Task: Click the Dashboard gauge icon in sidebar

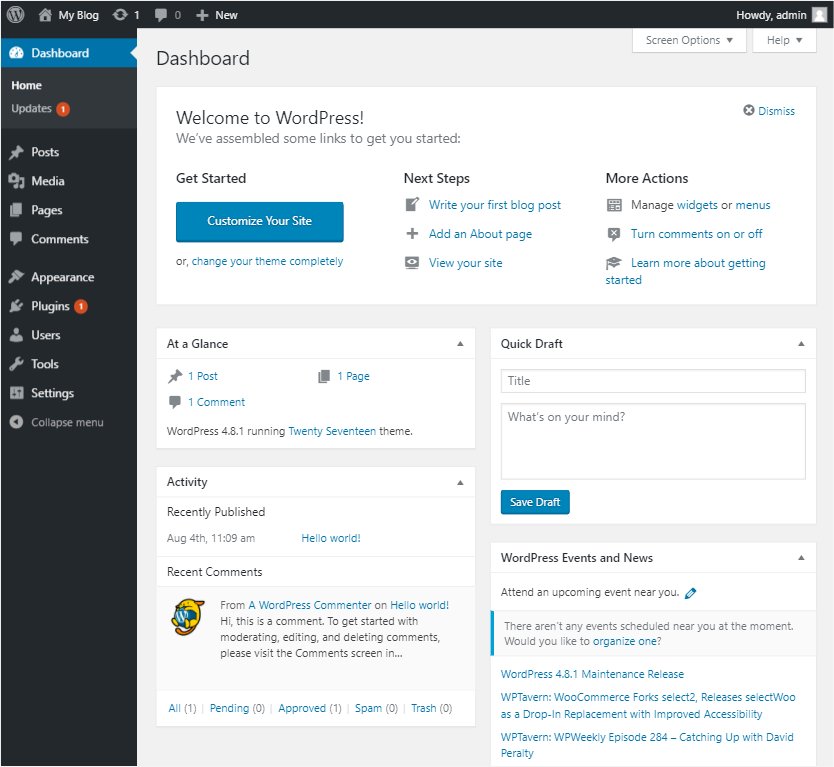Action: point(16,53)
